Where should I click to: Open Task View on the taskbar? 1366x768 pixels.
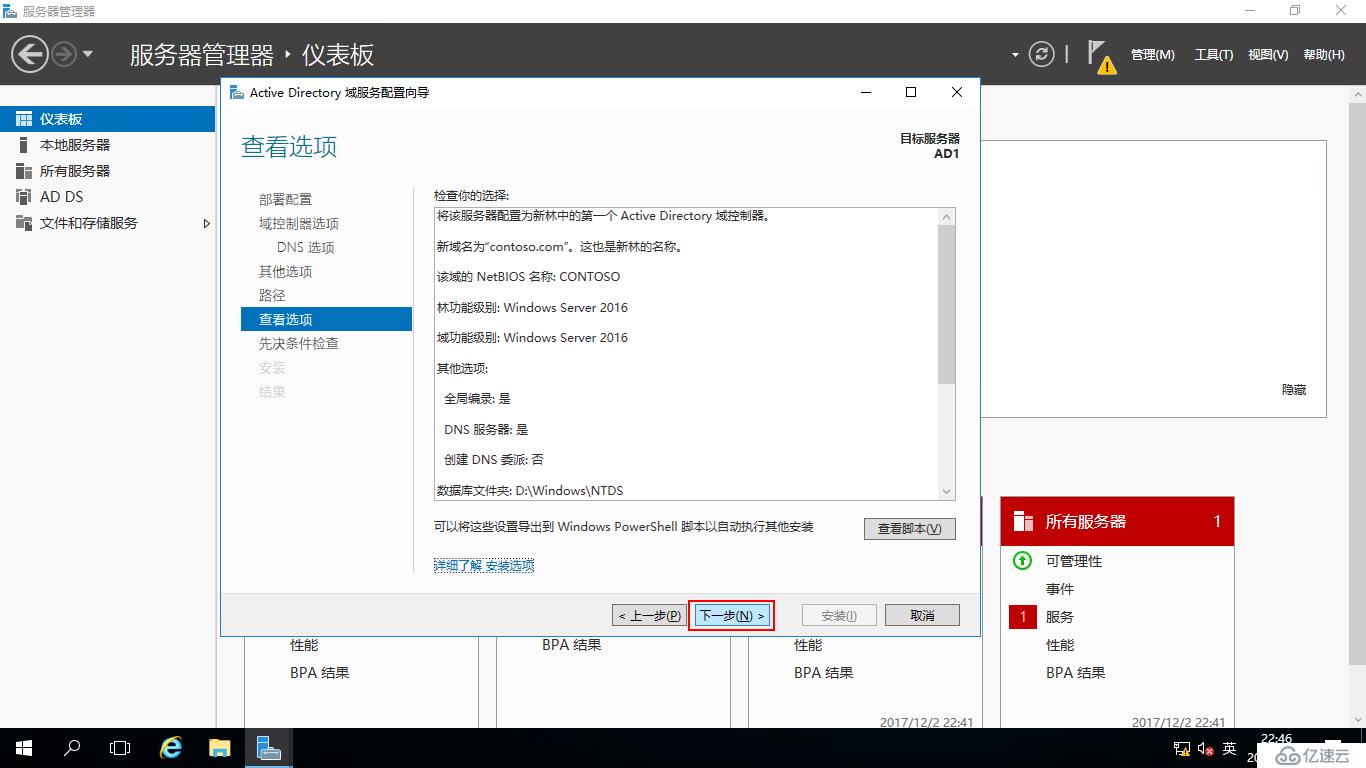tap(120, 748)
